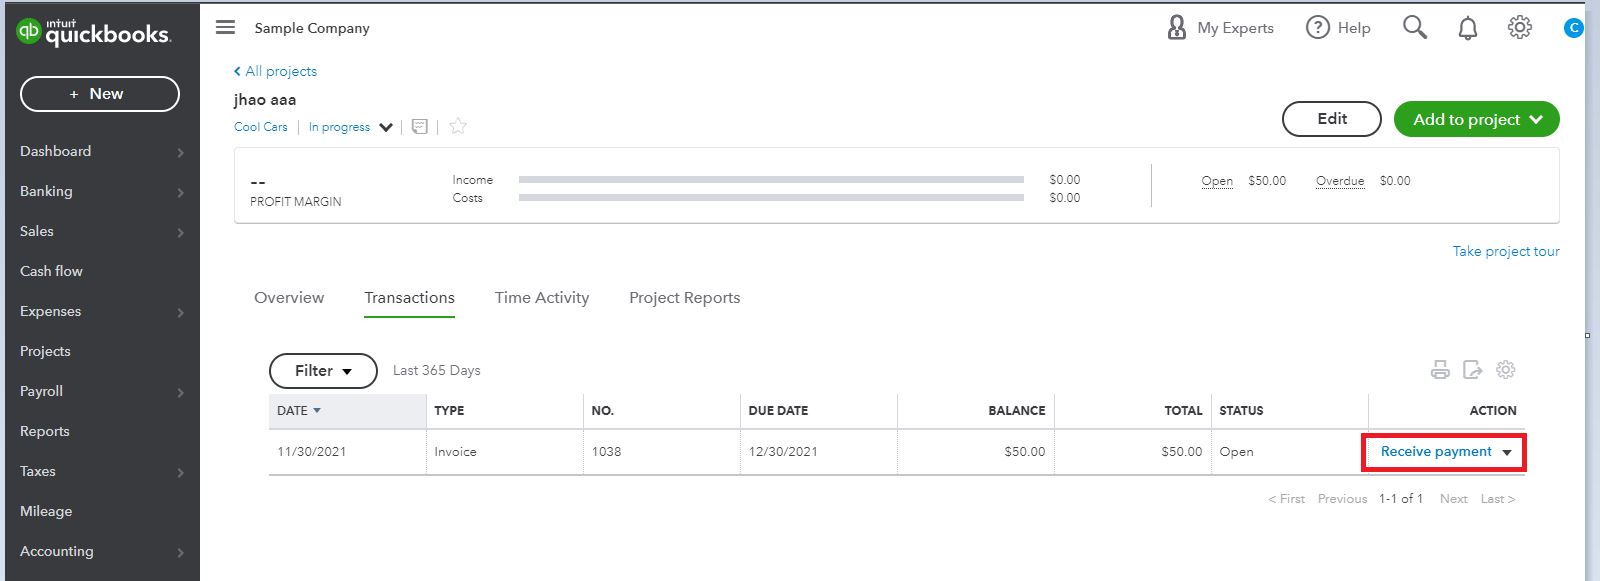Click Receive payment link
The height and width of the screenshot is (581, 1600).
point(1436,452)
